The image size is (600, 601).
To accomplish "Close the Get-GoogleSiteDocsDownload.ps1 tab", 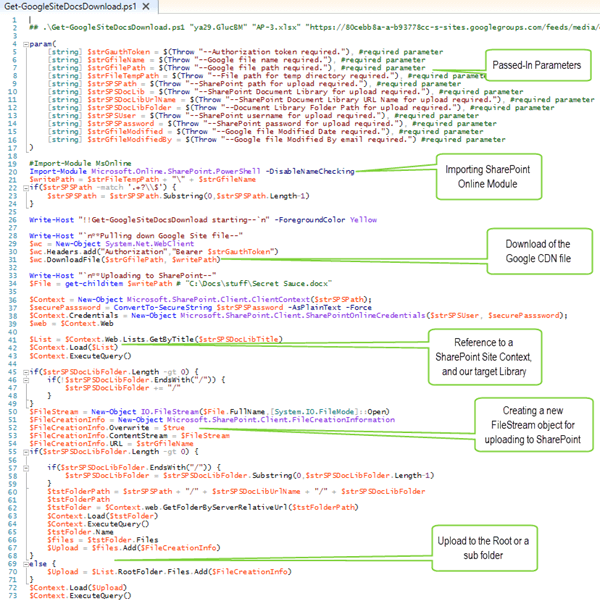I will click(144, 8).
